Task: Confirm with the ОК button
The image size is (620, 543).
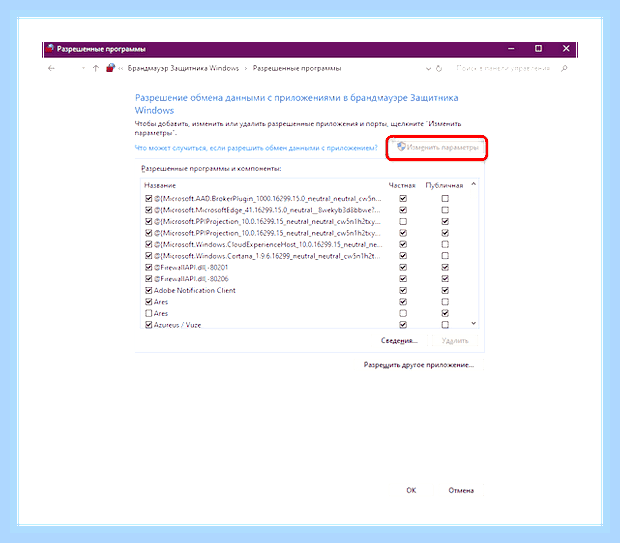Action: 411,490
